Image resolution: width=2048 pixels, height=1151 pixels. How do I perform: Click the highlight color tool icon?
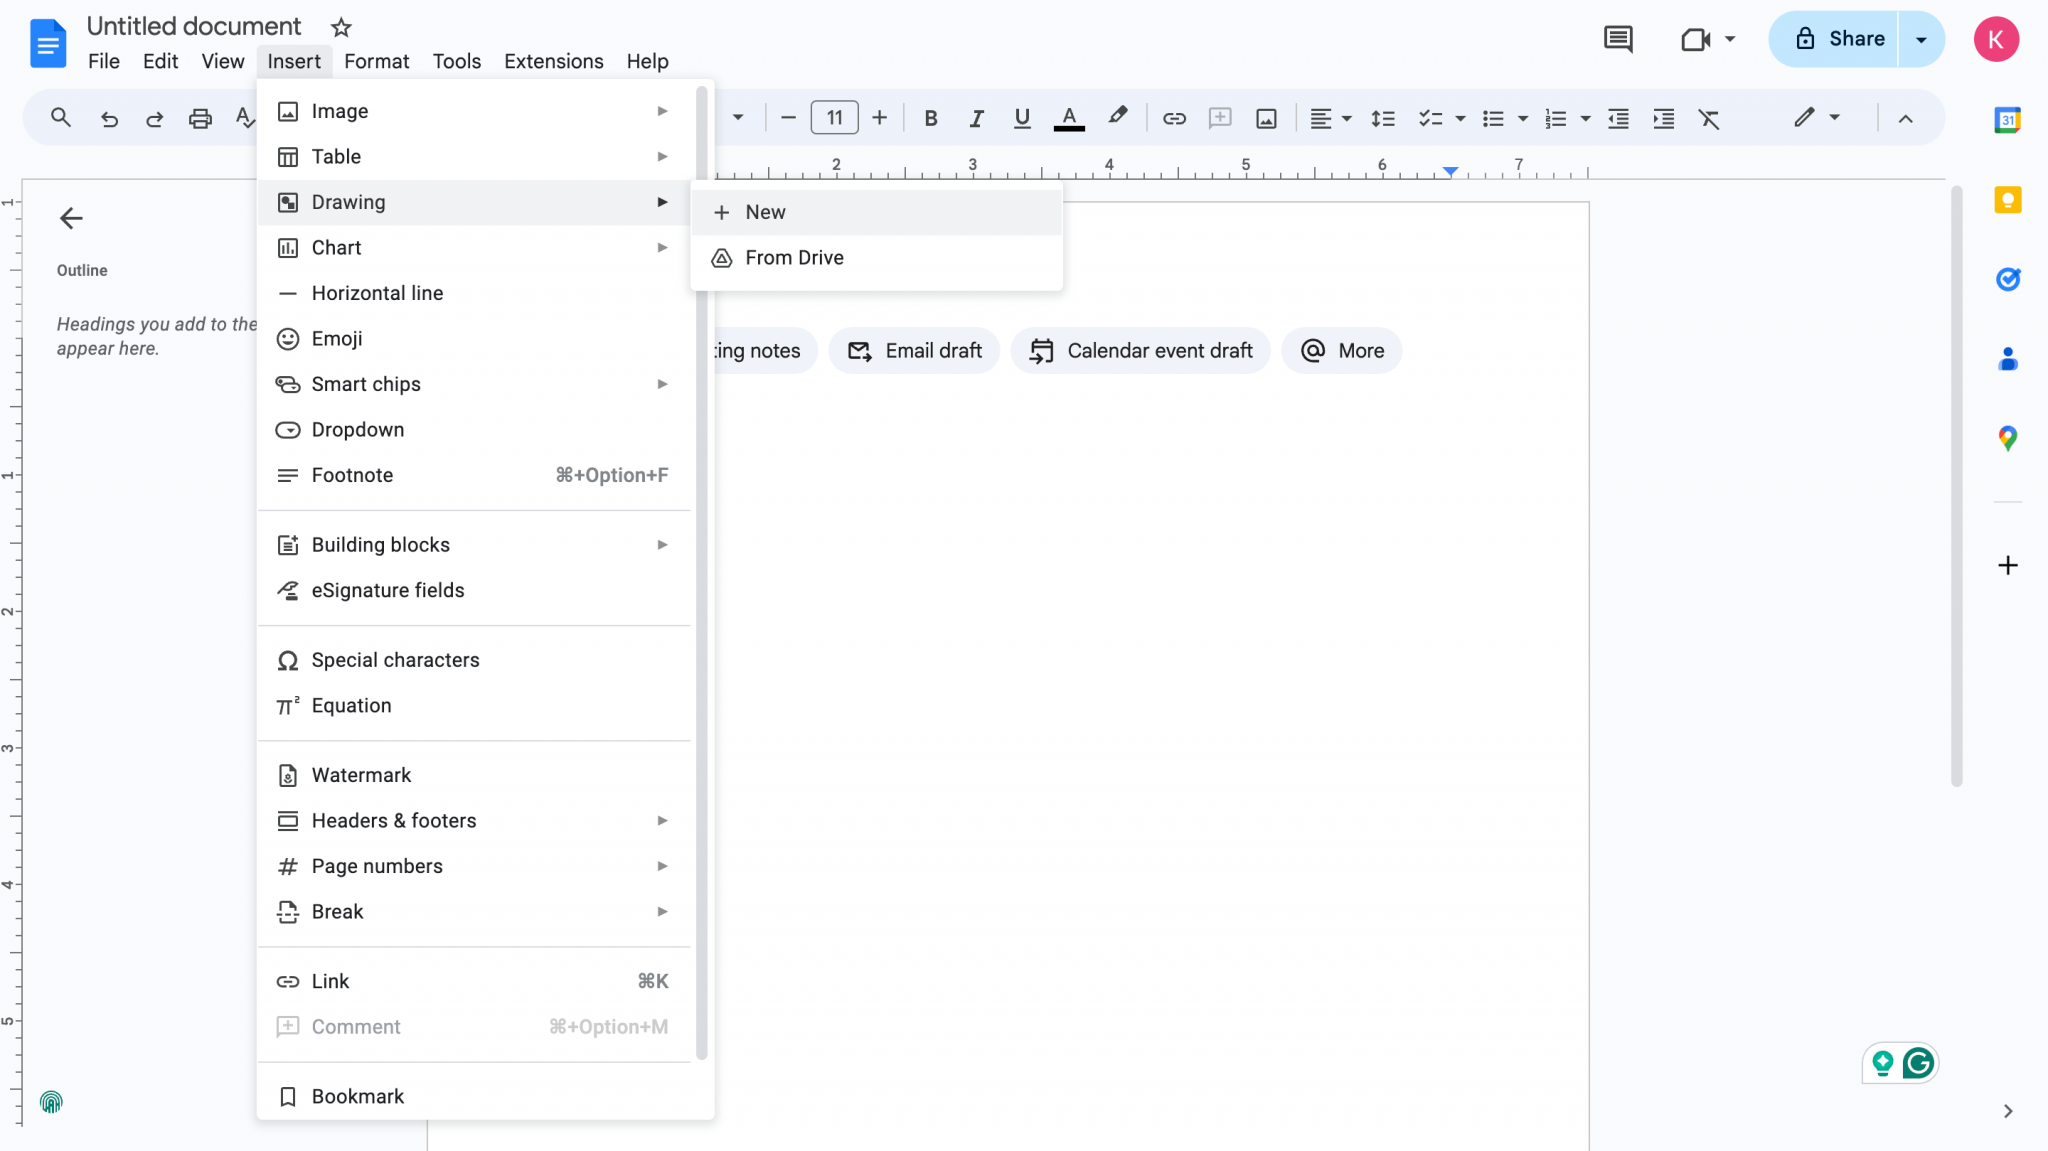tap(1117, 117)
